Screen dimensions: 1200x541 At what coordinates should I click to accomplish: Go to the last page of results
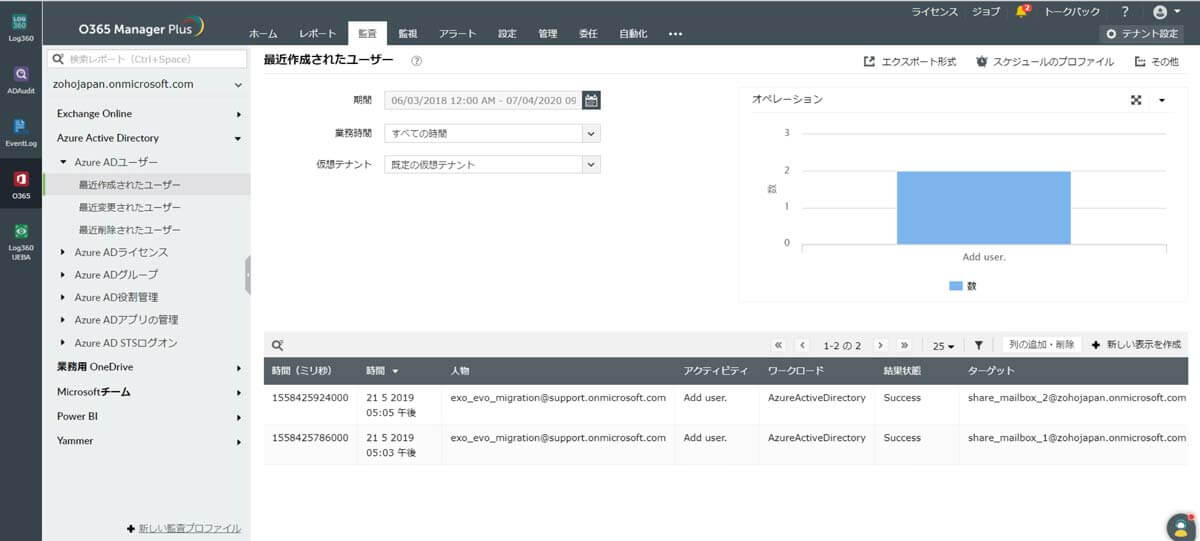pyautogui.click(x=904, y=345)
